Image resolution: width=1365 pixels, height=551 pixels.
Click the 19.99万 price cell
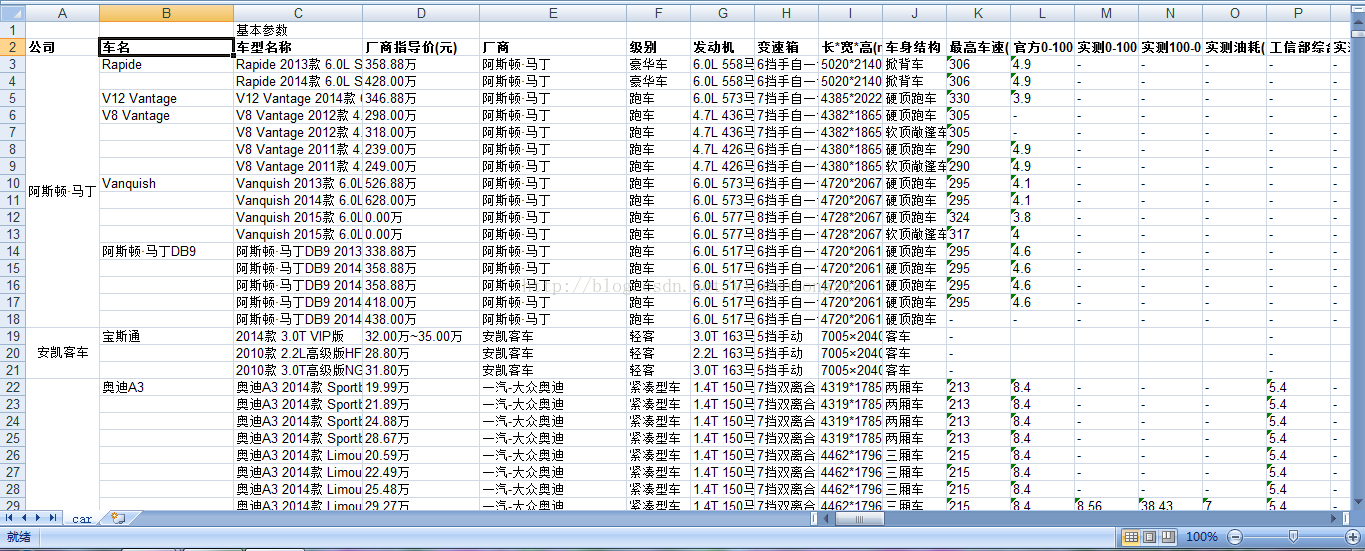tap(421, 387)
